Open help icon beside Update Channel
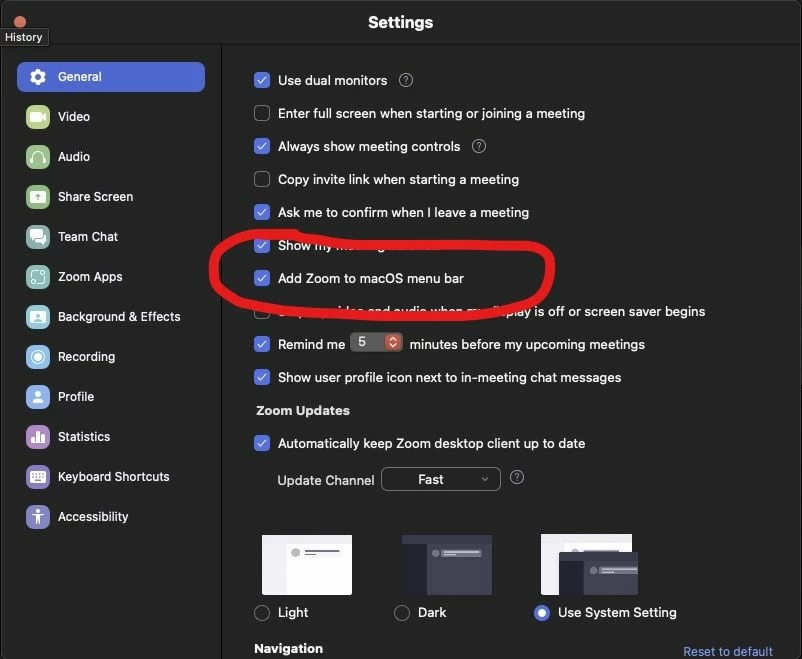 point(517,477)
